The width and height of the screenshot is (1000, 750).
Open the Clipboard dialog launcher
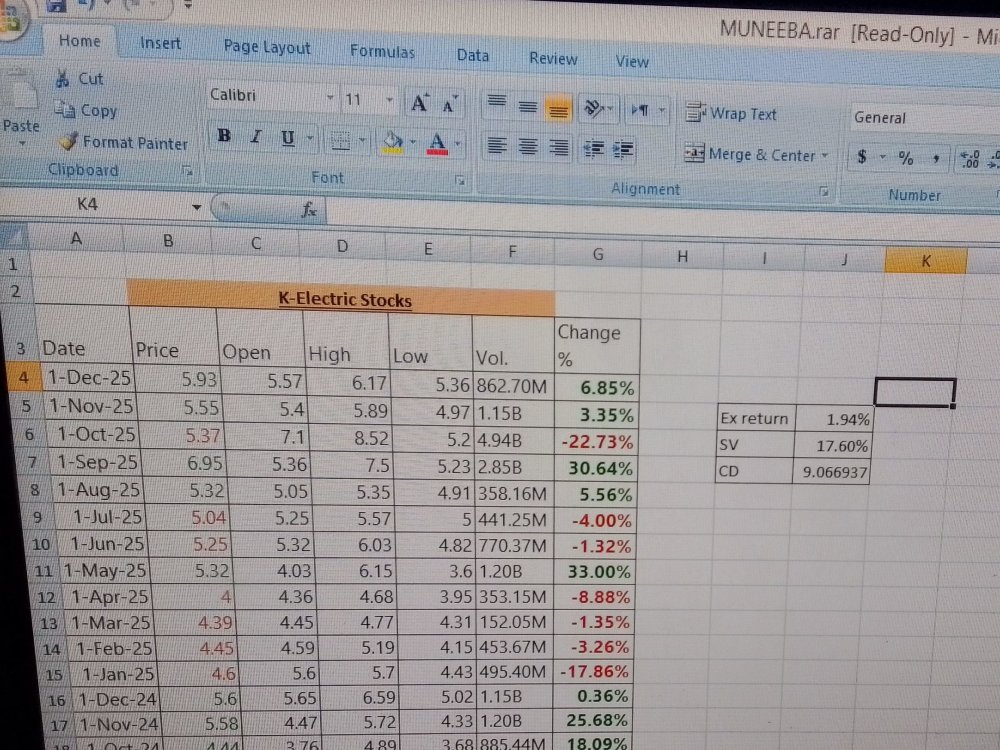[x=187, y=170]
